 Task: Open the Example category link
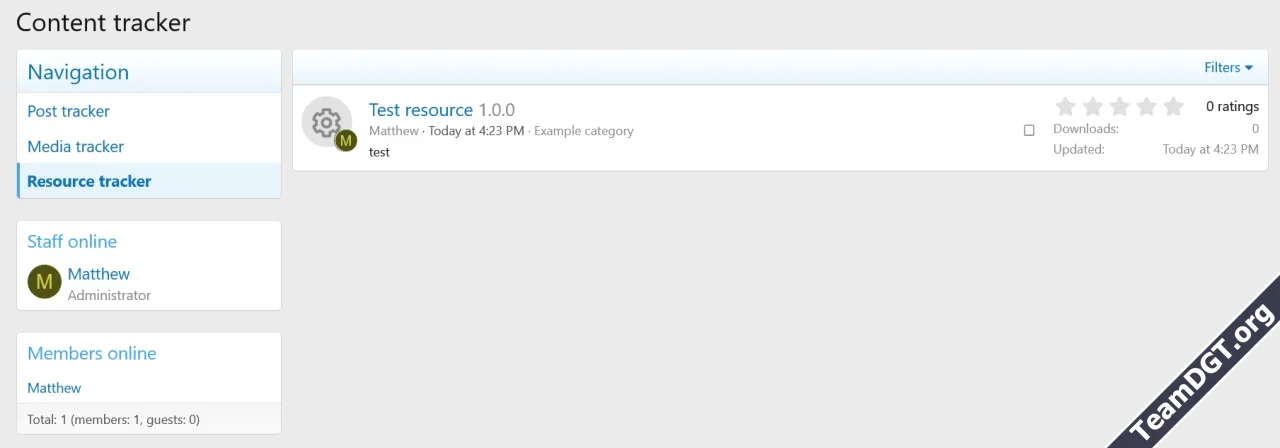583,131
